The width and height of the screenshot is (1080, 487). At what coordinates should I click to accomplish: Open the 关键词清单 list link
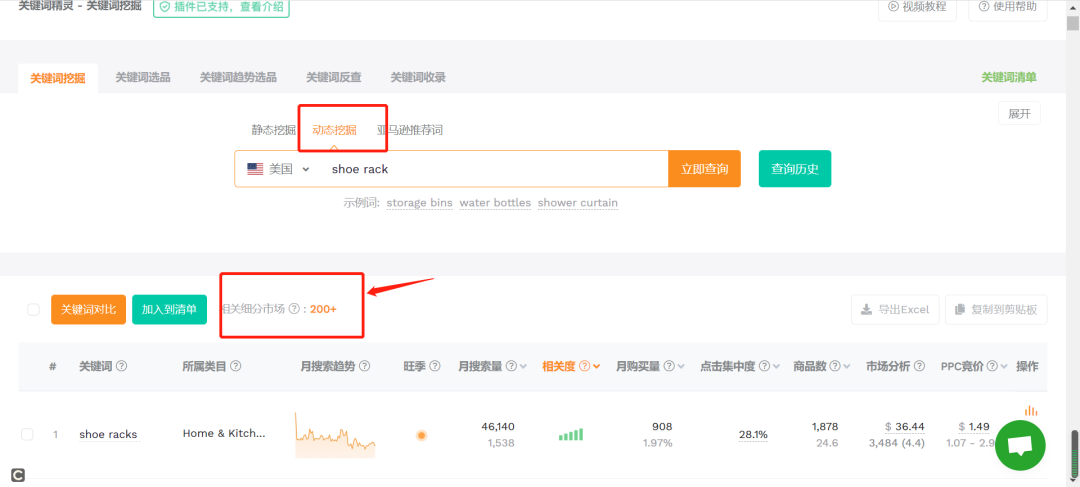[x=1009, y=77]
